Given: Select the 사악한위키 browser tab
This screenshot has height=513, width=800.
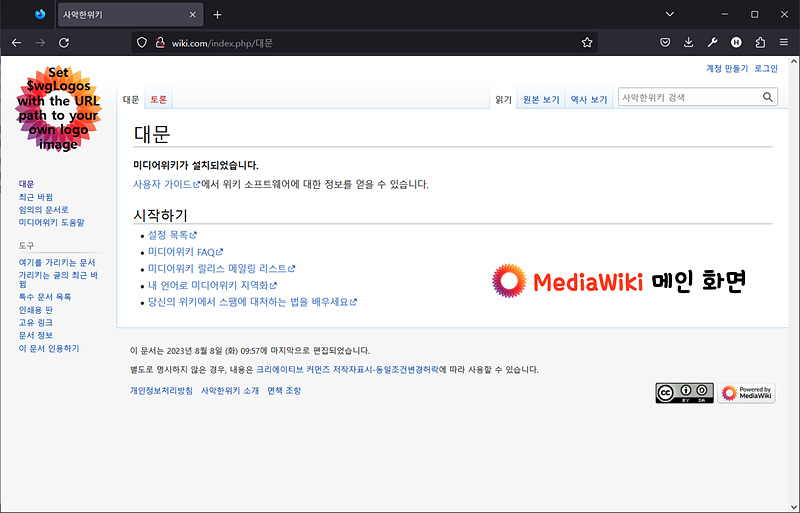Looking at the screenshot, I should coord(130,15).
